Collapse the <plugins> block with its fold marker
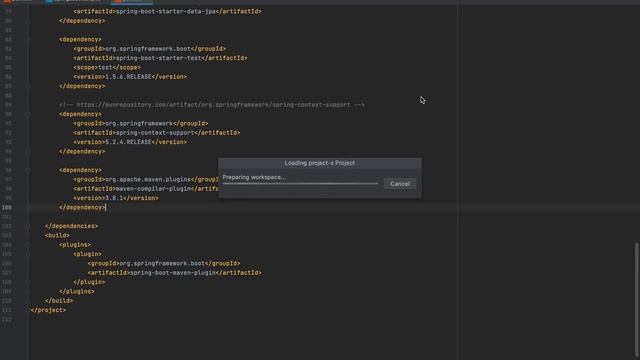Screen dimensions: 640x360 pos(28,245)
